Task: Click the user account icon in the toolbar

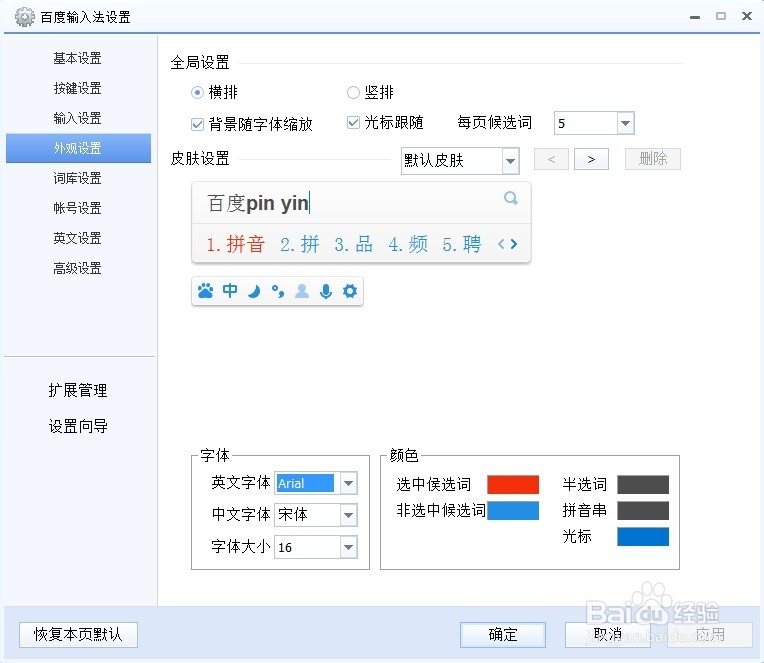Action: [x=302, y=291]
